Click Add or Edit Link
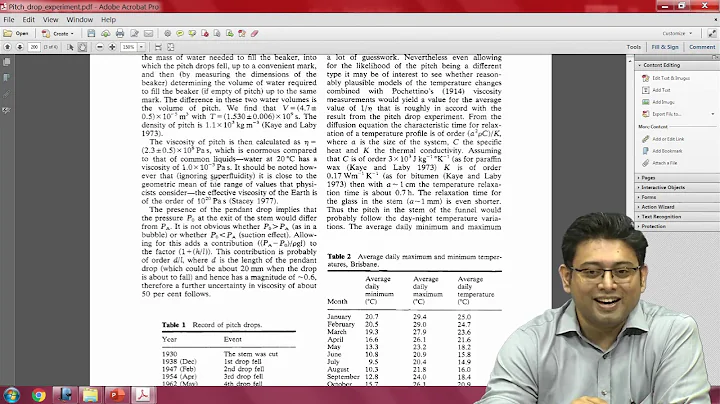 pos(663,139)
